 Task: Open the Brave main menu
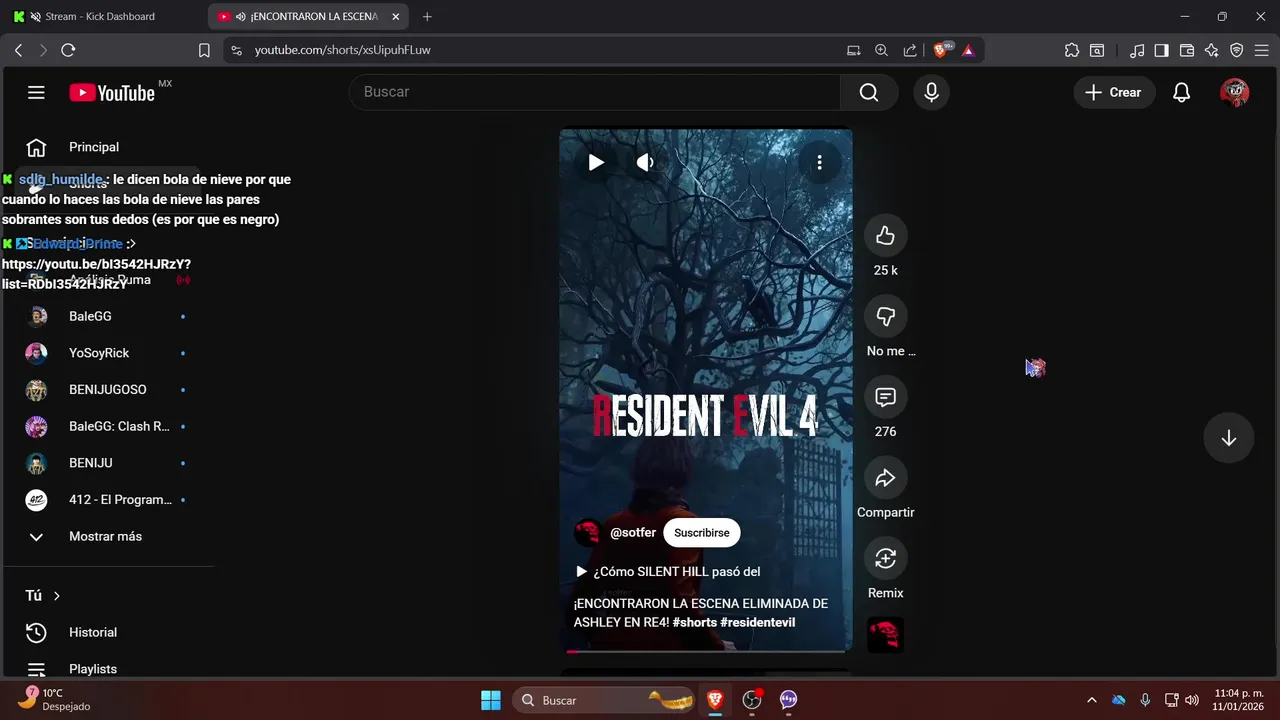pos(1262,50)
